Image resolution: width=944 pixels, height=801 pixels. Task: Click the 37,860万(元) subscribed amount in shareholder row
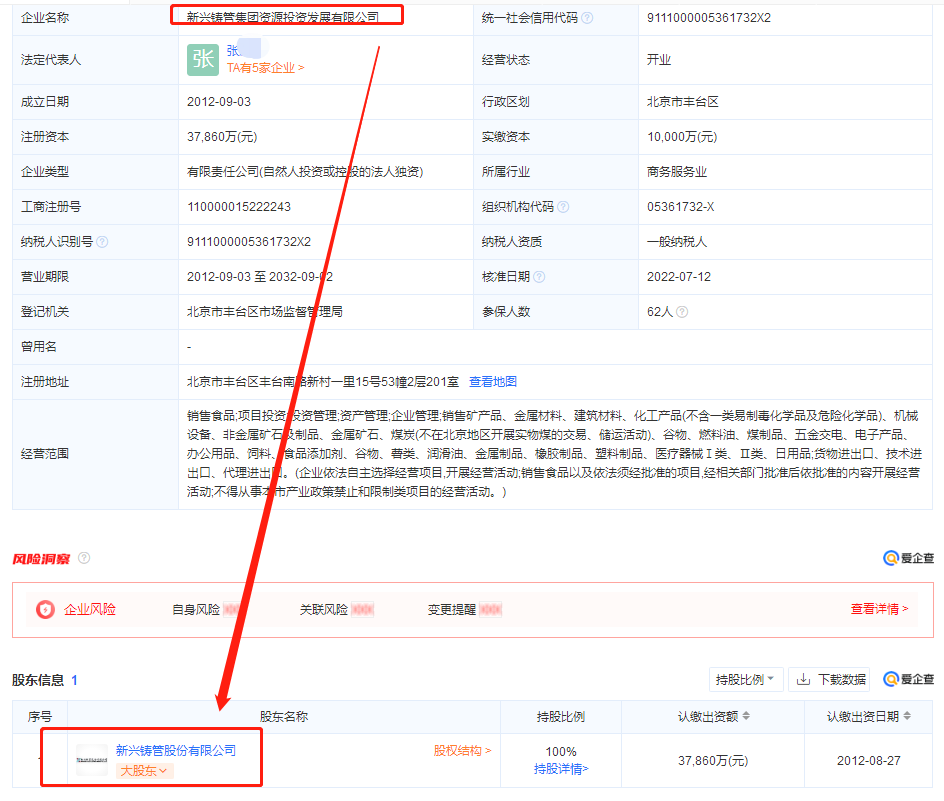pos(713,761)
